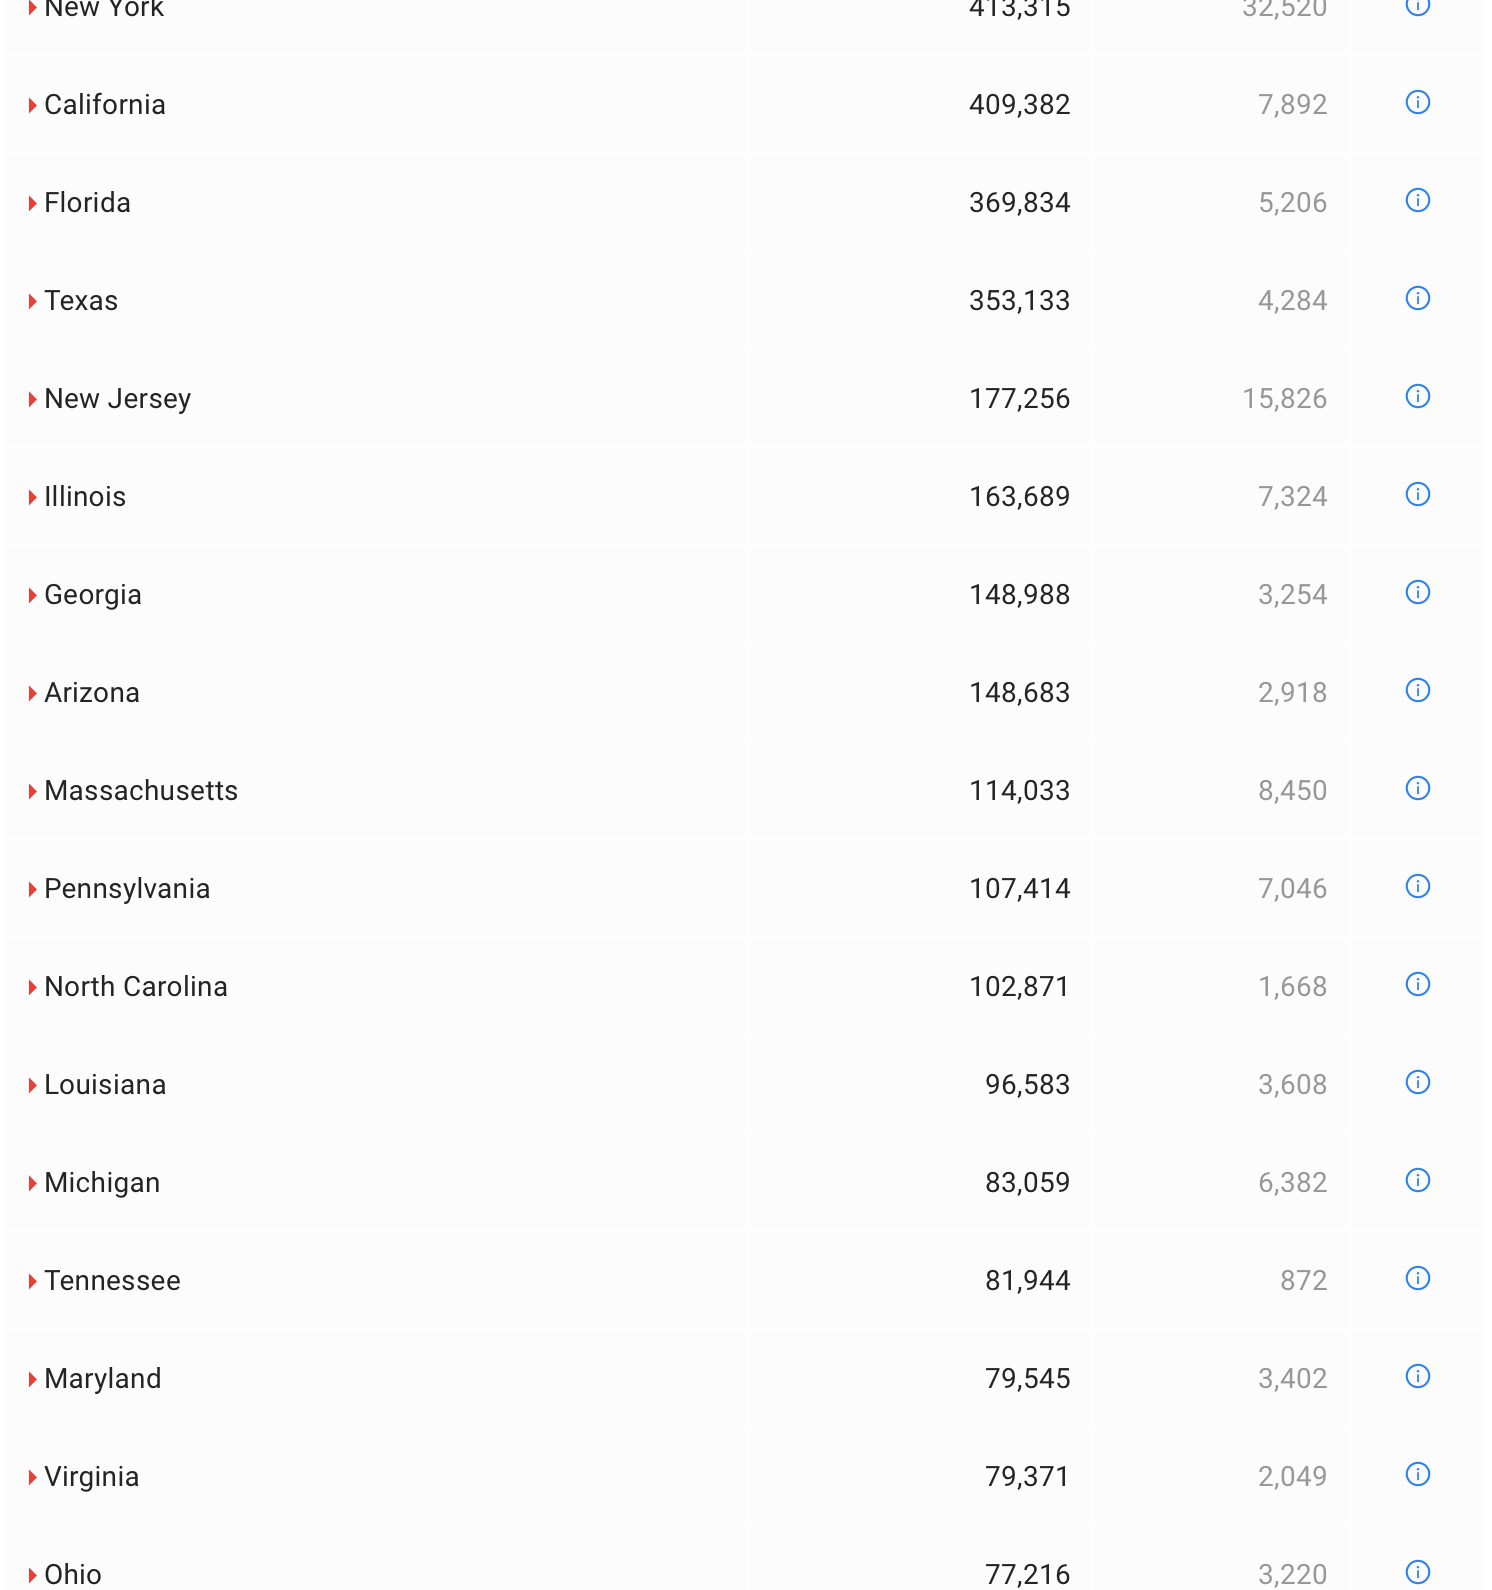
Task: Click the info icon beside Texas
Action: [x=1417, y=299]
